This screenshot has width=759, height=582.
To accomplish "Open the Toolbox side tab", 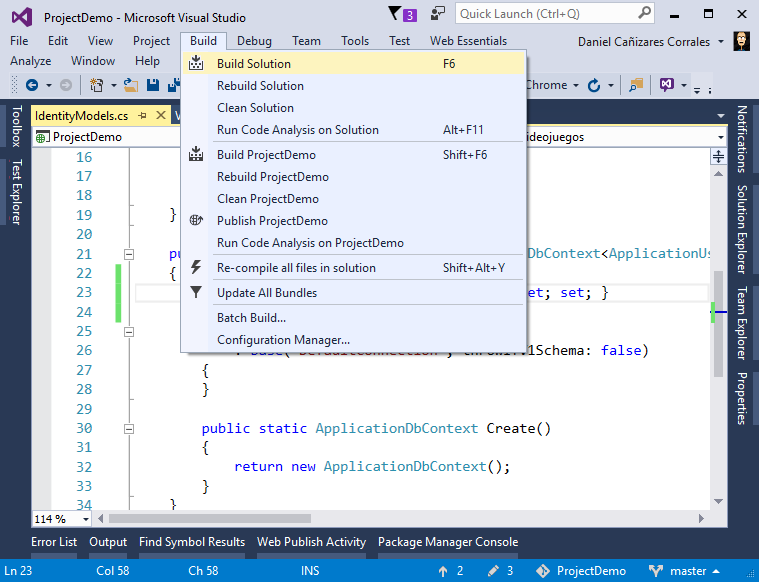I will click(16, 126).
